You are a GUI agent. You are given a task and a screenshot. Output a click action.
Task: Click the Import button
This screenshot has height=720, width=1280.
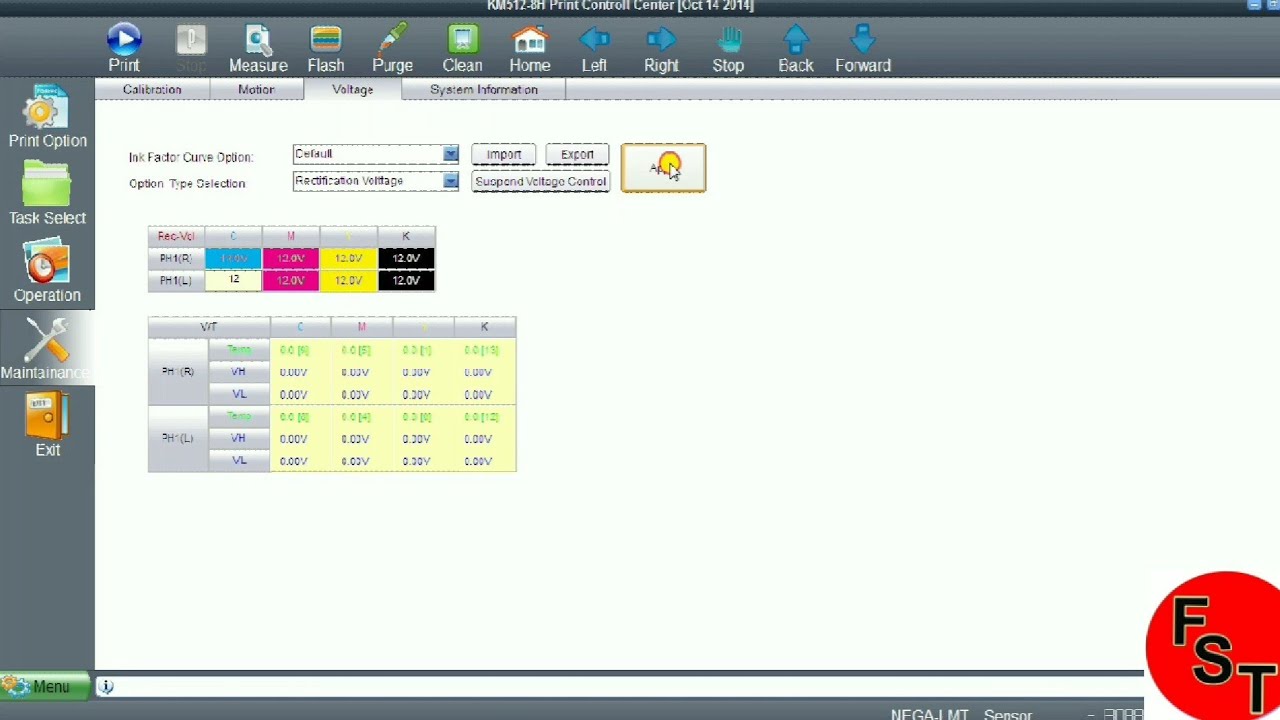point(504,155)
